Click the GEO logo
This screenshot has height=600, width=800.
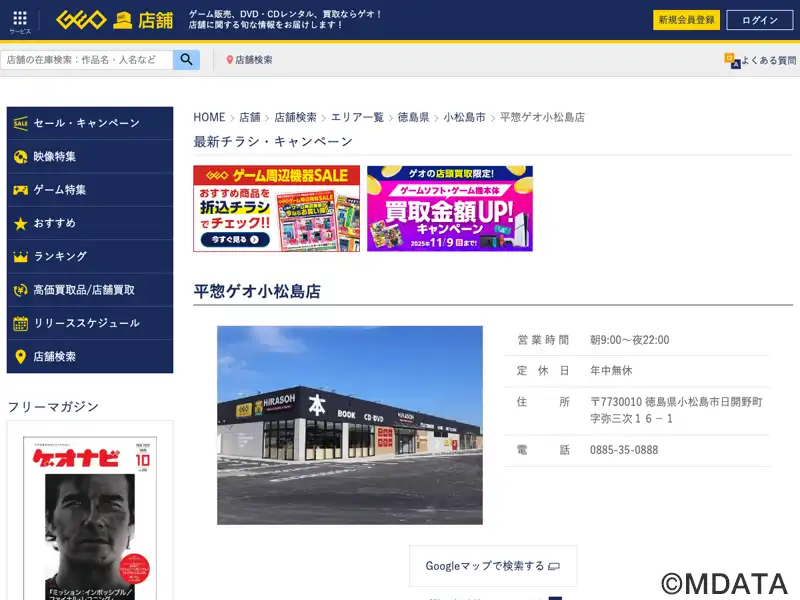tap(81, 20)
